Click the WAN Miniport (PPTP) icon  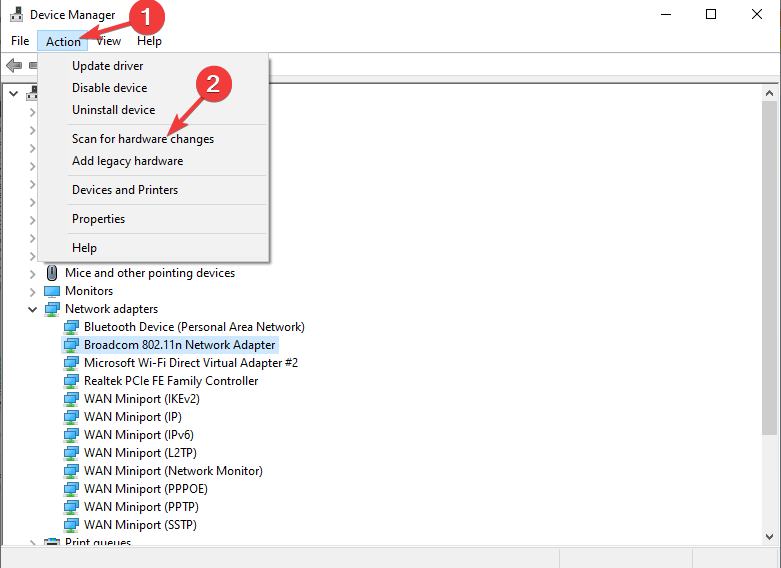point(71,506)
